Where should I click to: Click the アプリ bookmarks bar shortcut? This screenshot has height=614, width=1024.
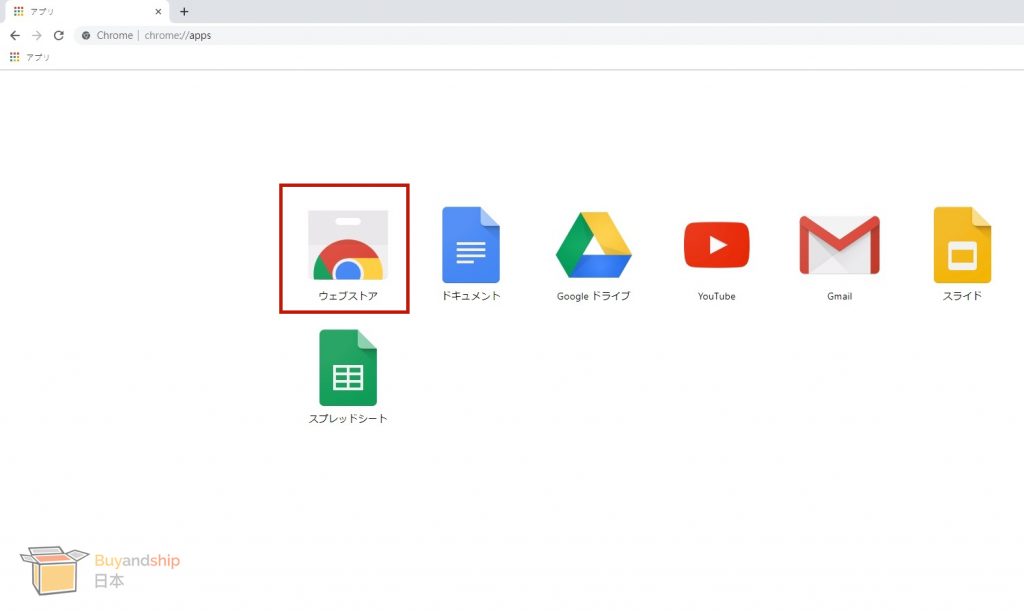coord(30,57)
